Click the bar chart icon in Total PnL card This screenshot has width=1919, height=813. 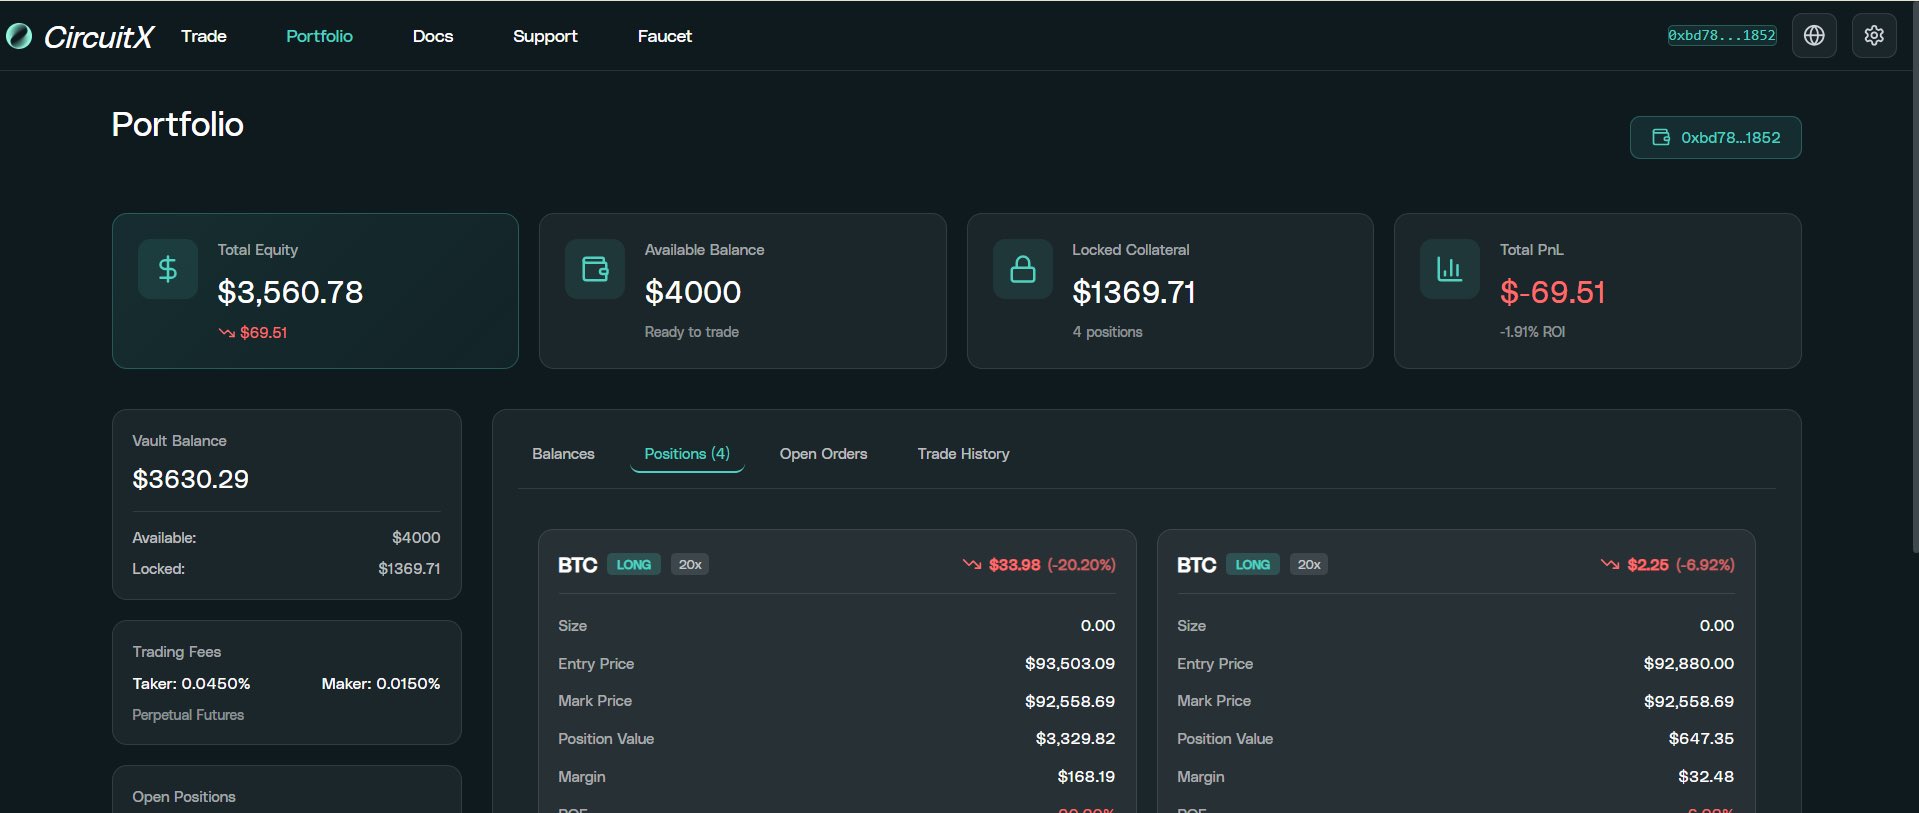coord(1450,269)
